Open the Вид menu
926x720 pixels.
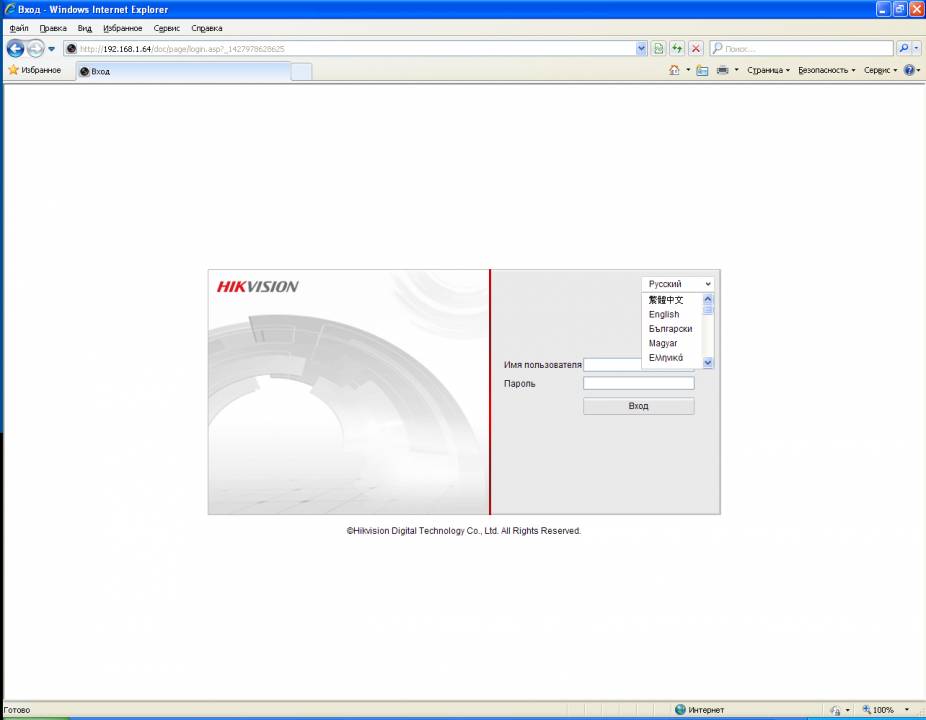(84, 28)
